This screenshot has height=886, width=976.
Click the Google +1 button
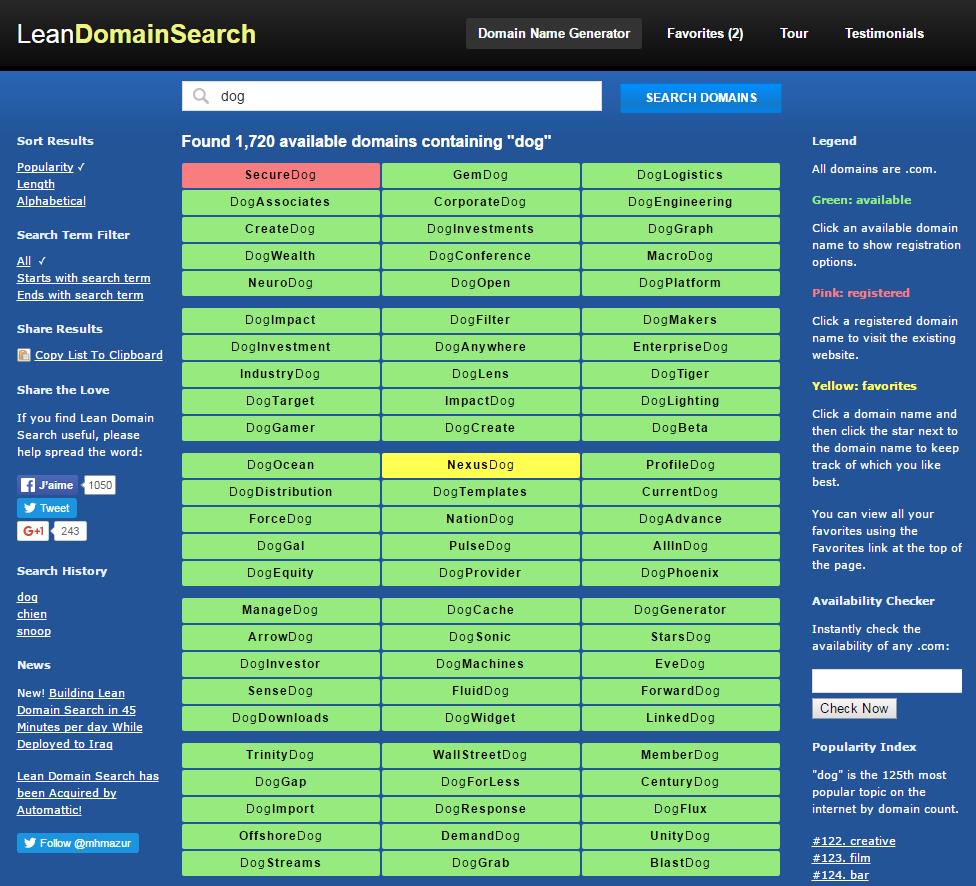click(x=33, y=531)
